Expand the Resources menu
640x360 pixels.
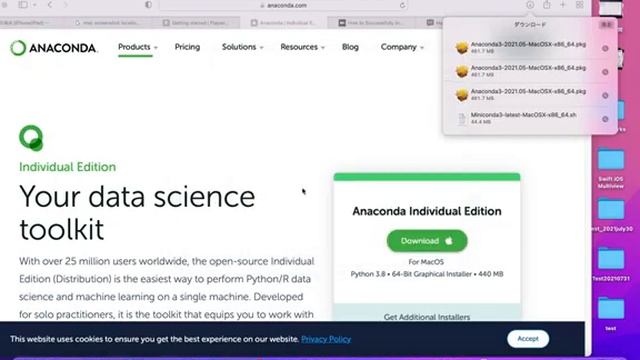(x=302, y=47)
